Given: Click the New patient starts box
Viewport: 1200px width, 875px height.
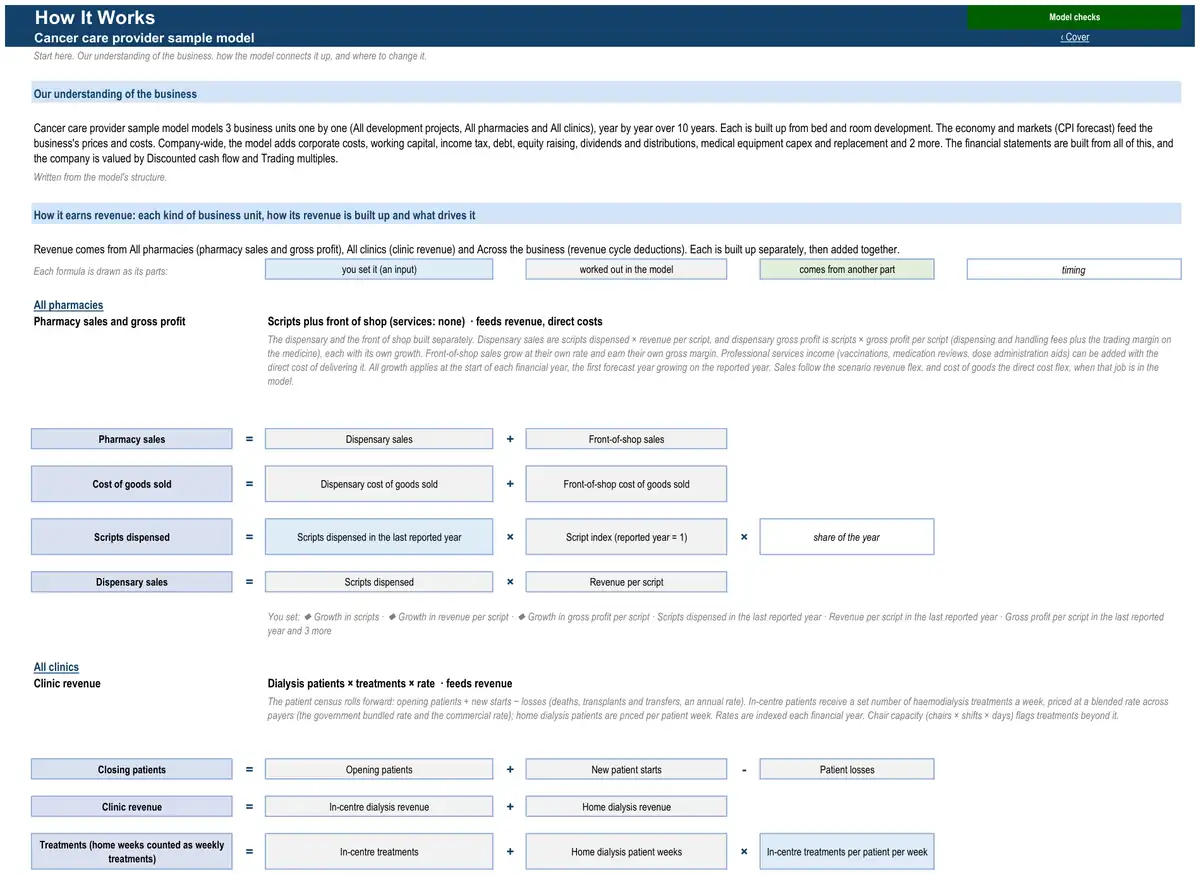Looking at the screenshot, I should click(x=626, y=770).
